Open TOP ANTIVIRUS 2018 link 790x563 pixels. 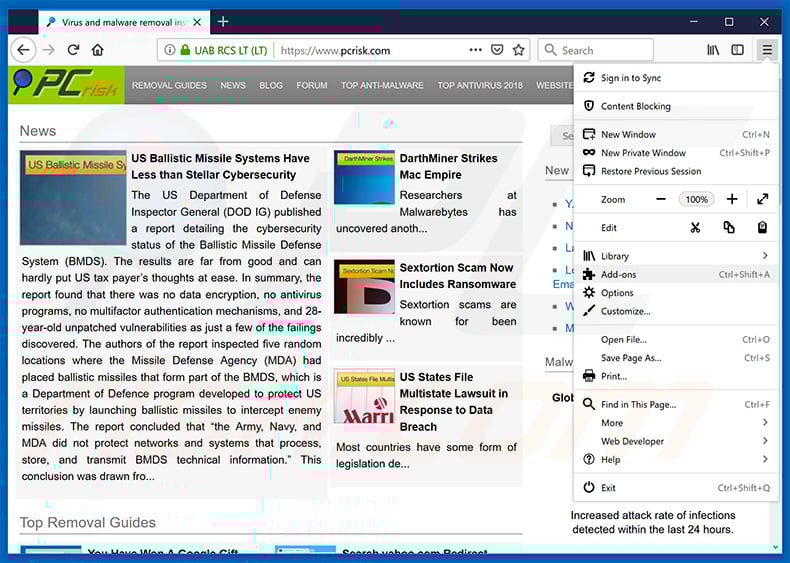pyautogui.click(x=480, y=85)
